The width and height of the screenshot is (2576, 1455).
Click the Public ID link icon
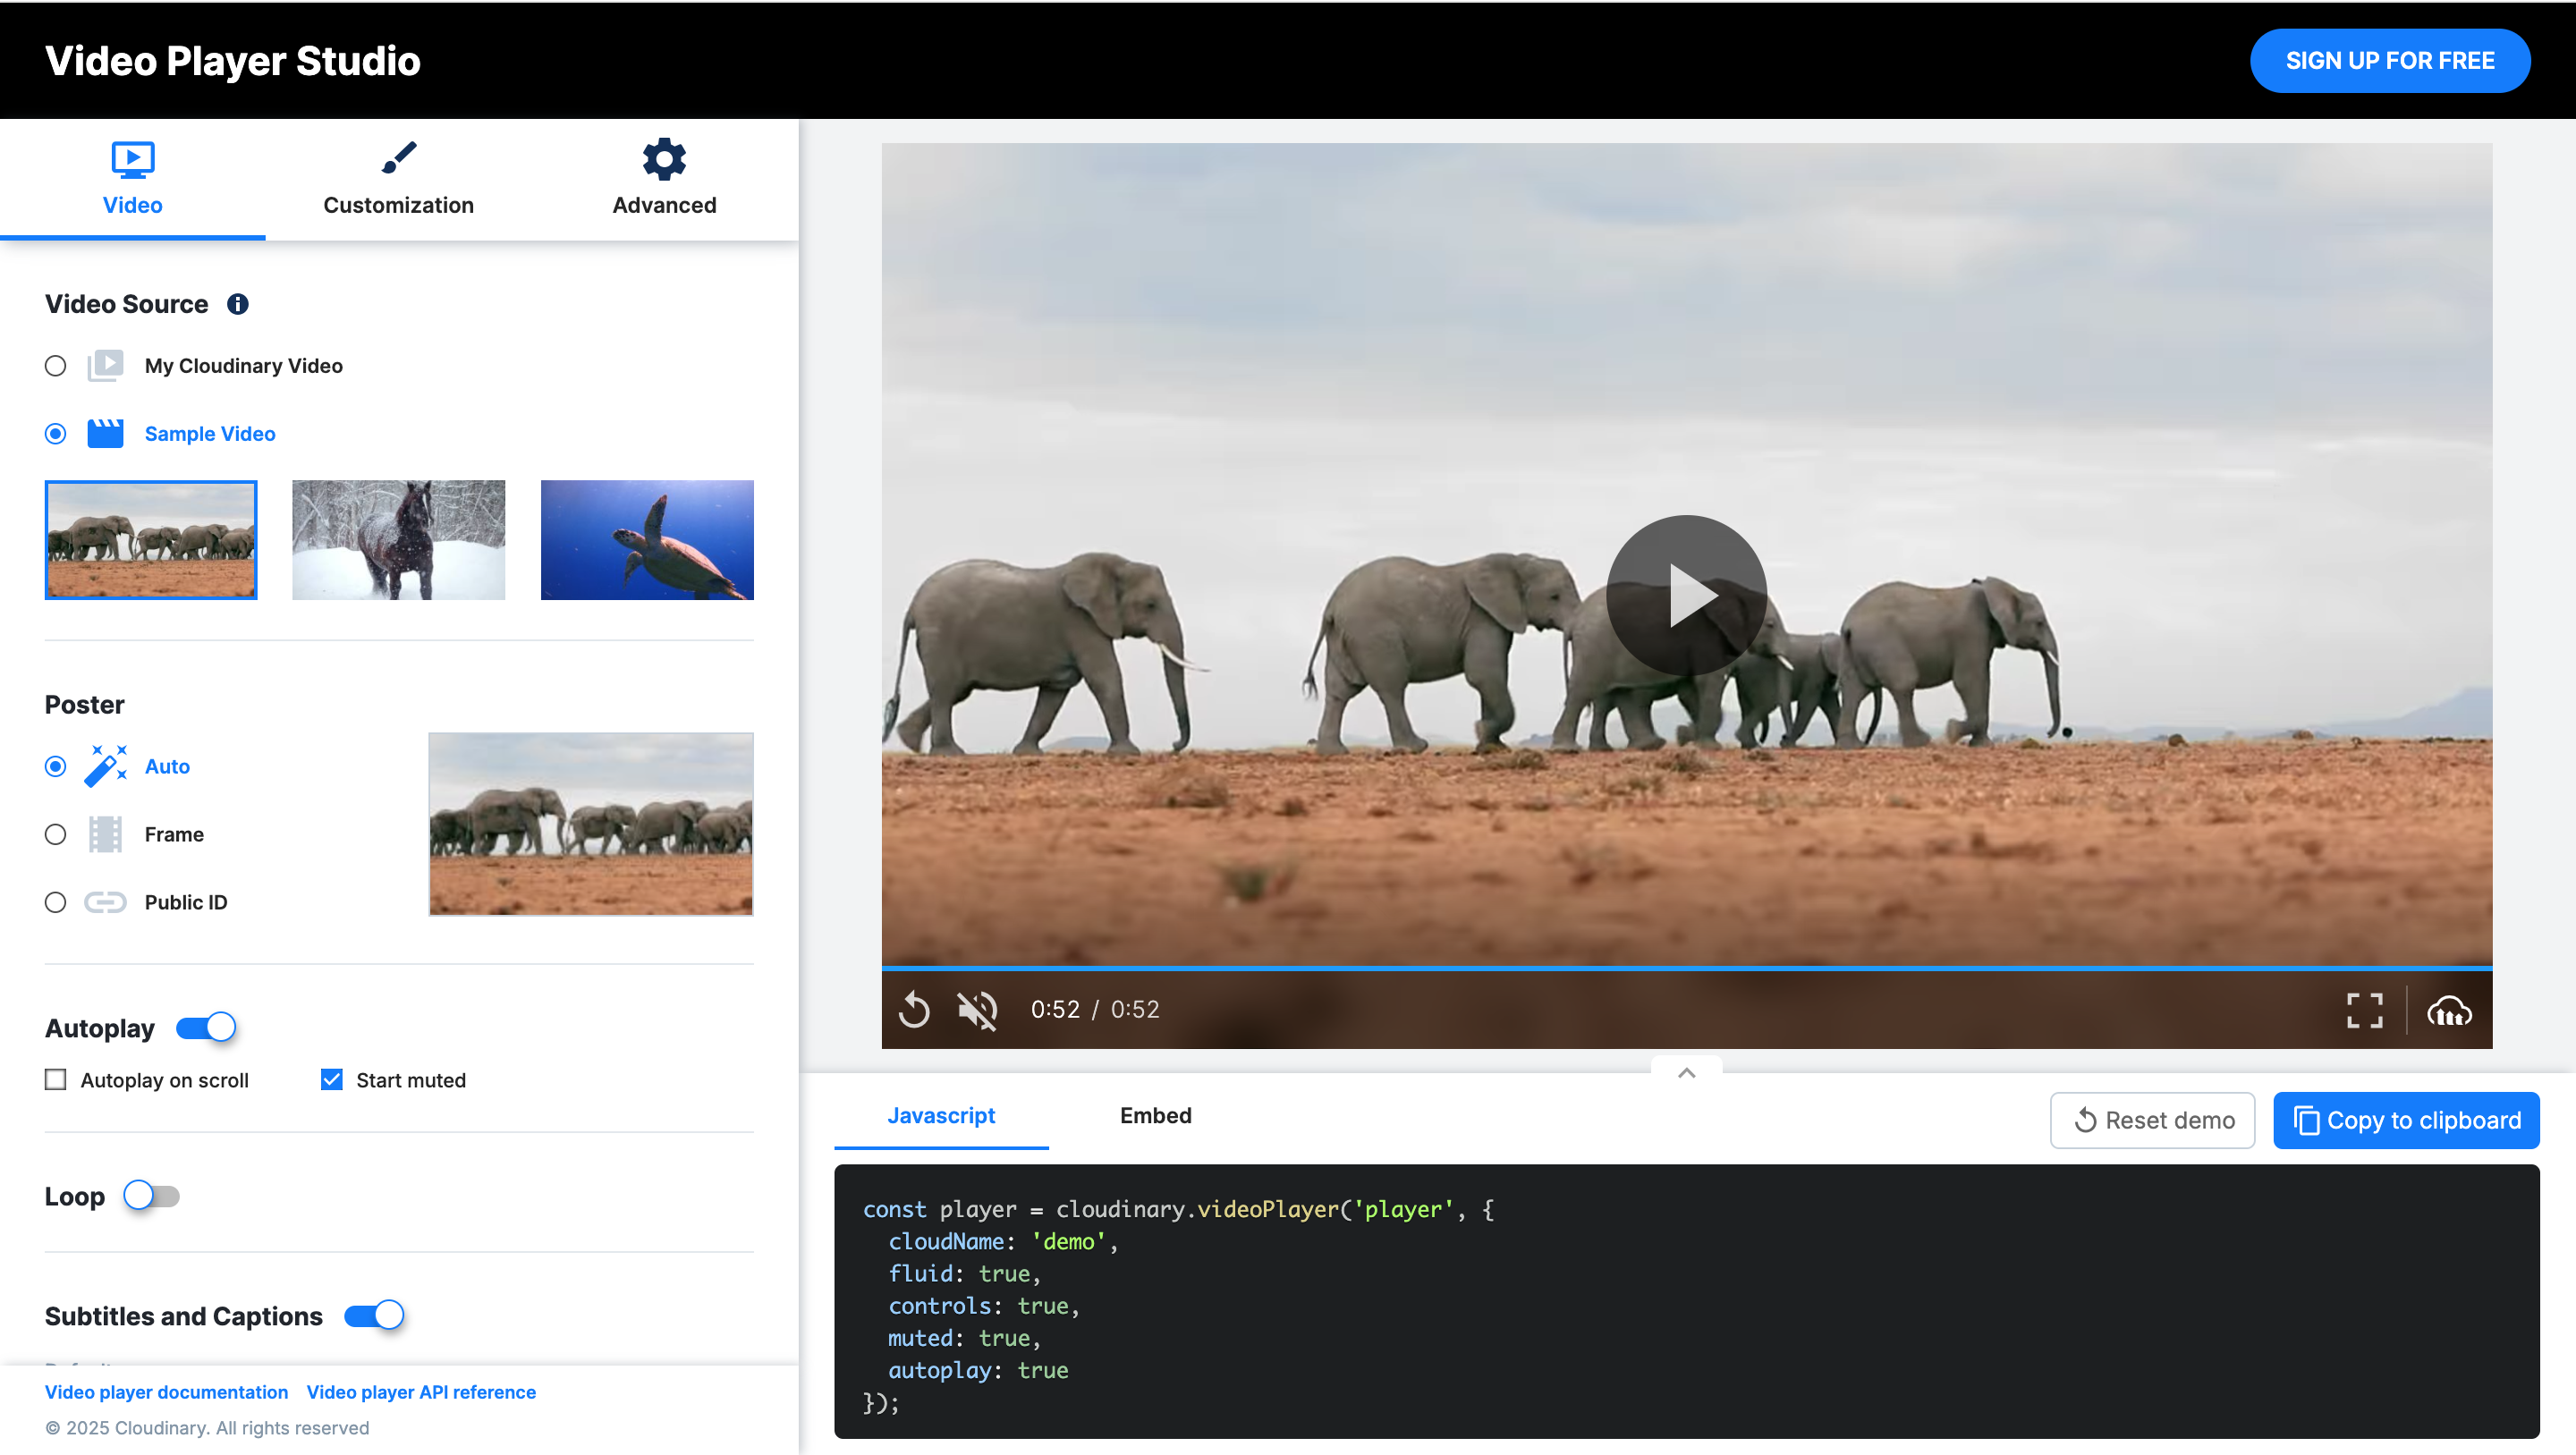[105, 902]
